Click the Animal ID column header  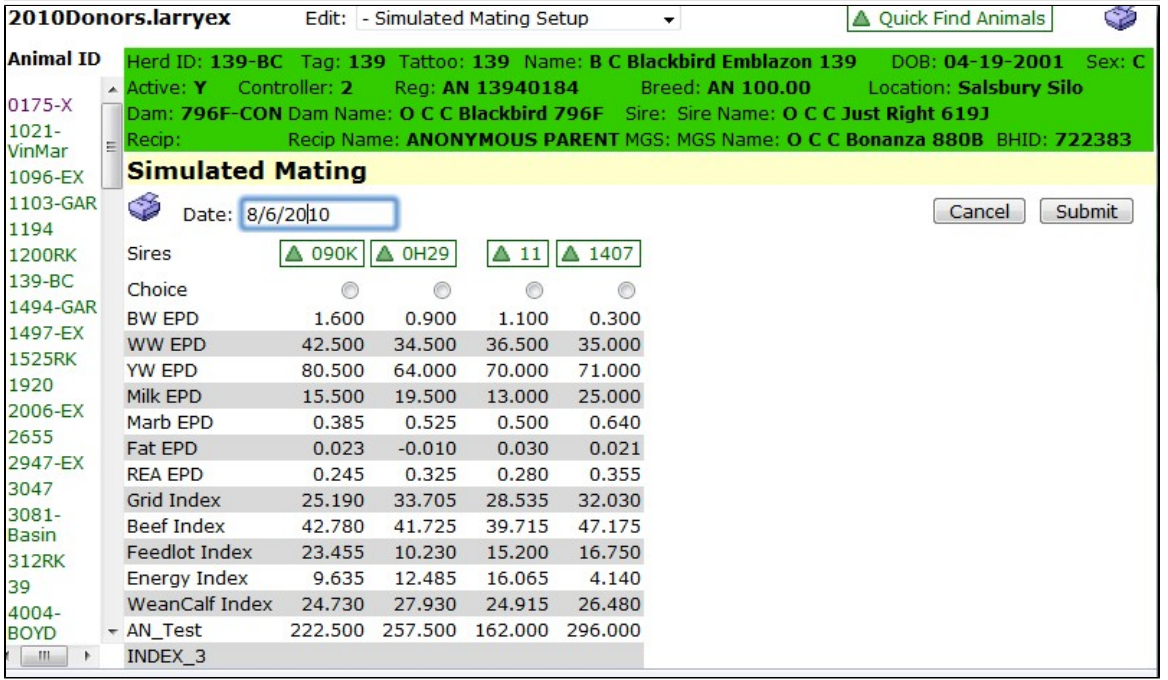click(x=54, y=59)
